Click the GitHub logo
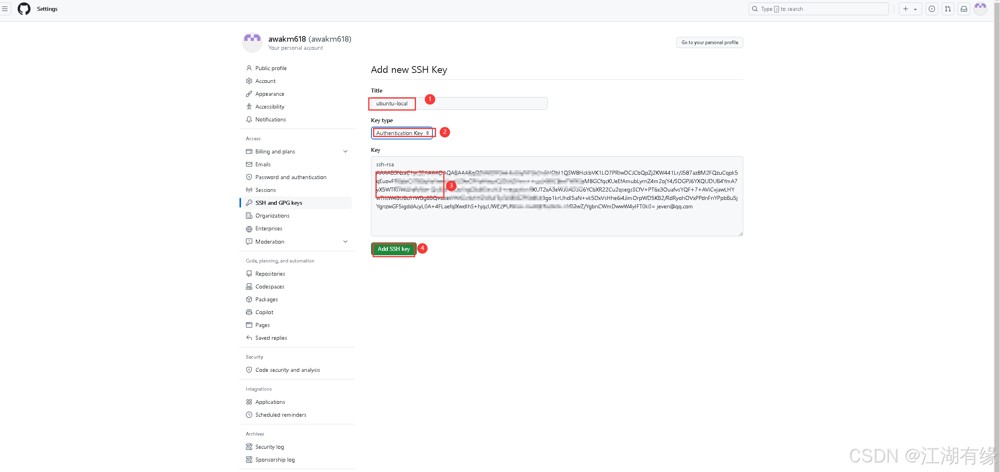Screen dimensions: 1000x472 pos(24,9)
